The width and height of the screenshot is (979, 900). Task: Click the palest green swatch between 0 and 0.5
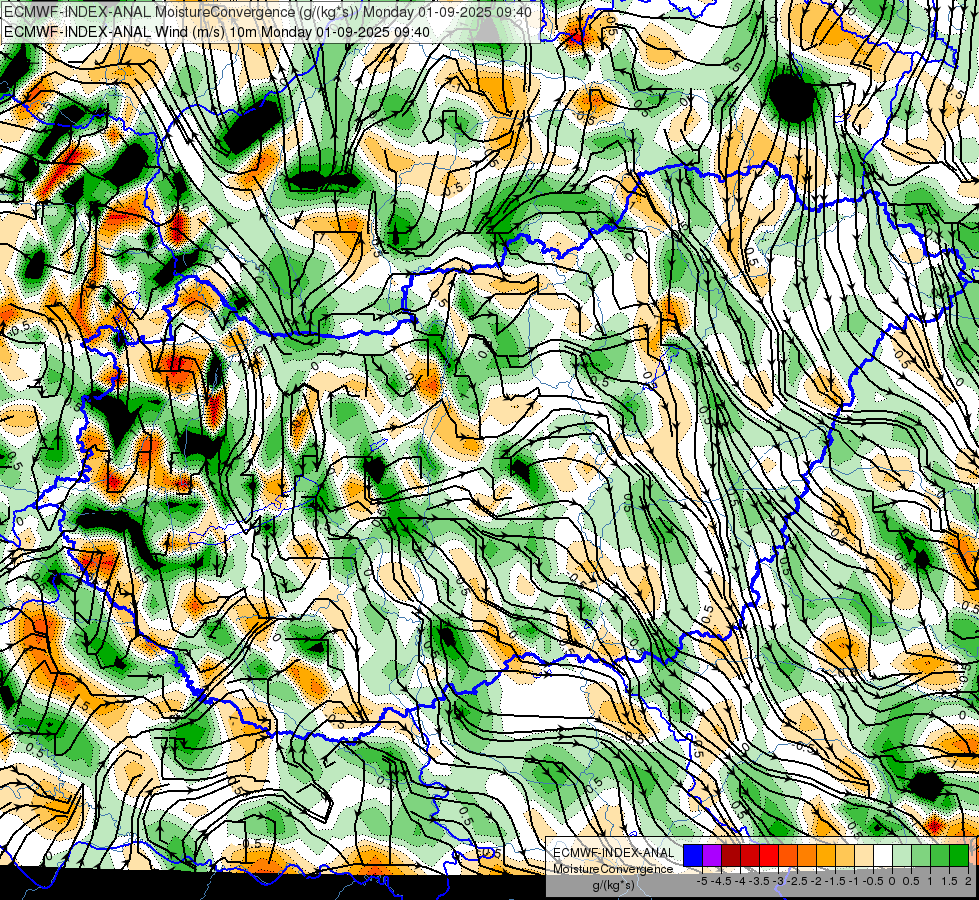tap(902, 855)
